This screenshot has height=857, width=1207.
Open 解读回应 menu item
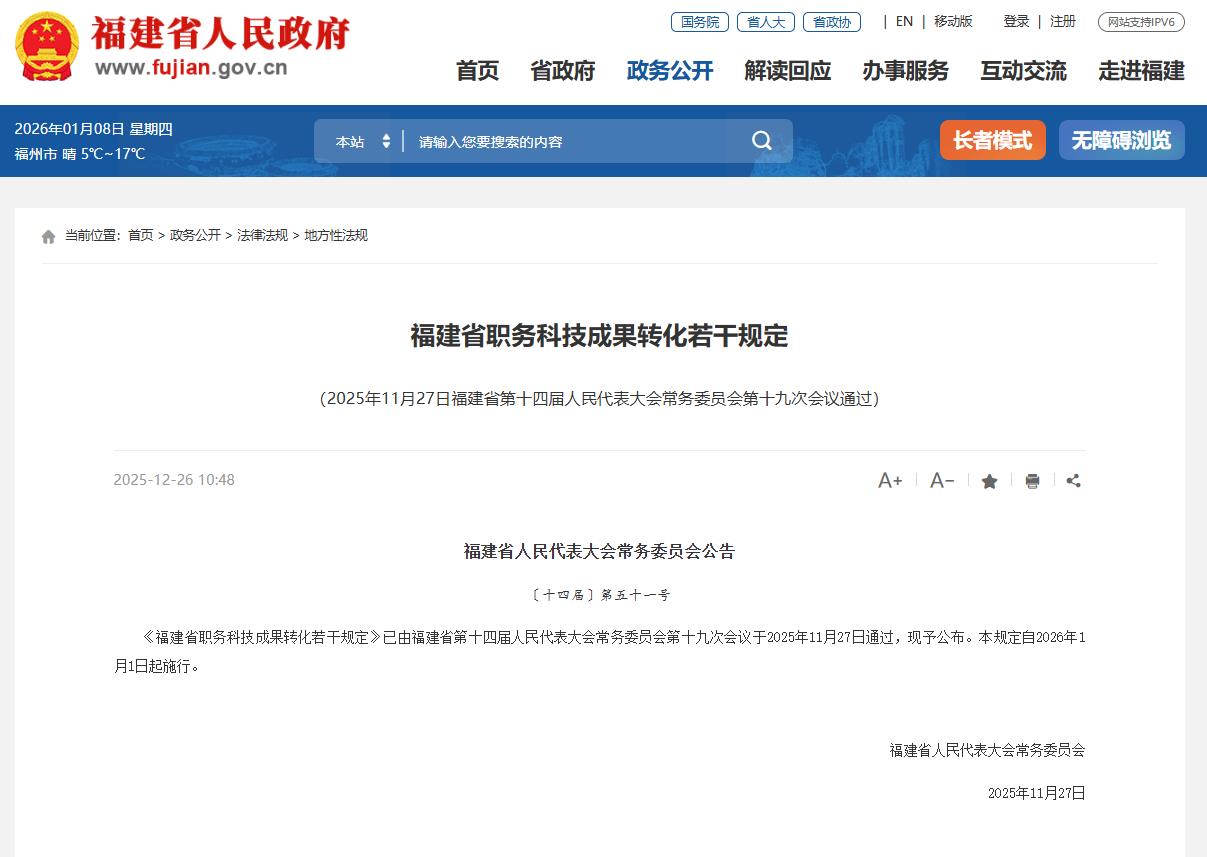787,71
